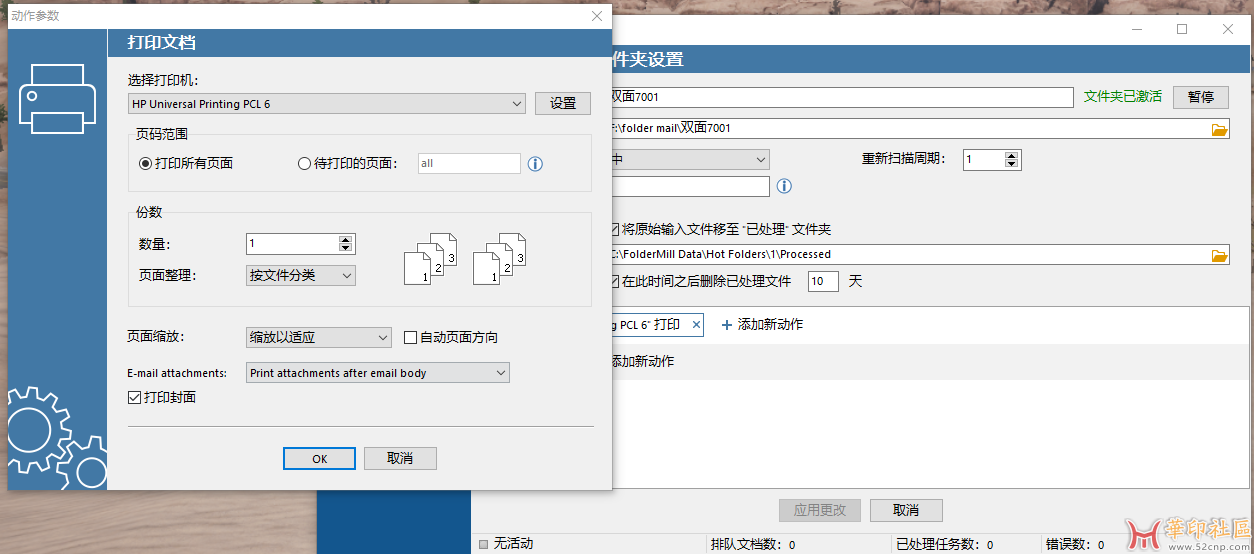The width and height of the screenshot is (1254, 554).
Task: Enable the 自动页面方向 checkbox
Action: (x=410, y=338)
